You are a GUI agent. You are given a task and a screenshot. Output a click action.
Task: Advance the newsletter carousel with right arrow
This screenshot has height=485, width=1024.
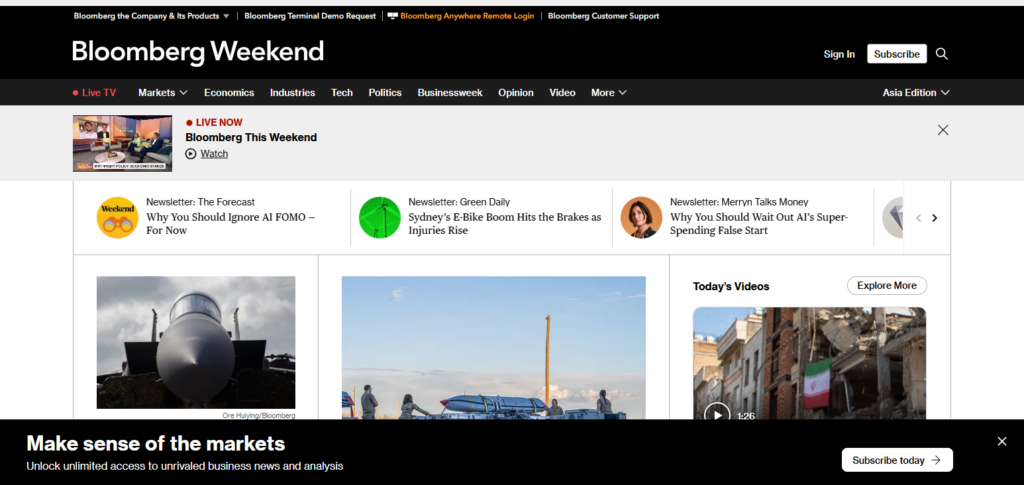coord(935,218)
